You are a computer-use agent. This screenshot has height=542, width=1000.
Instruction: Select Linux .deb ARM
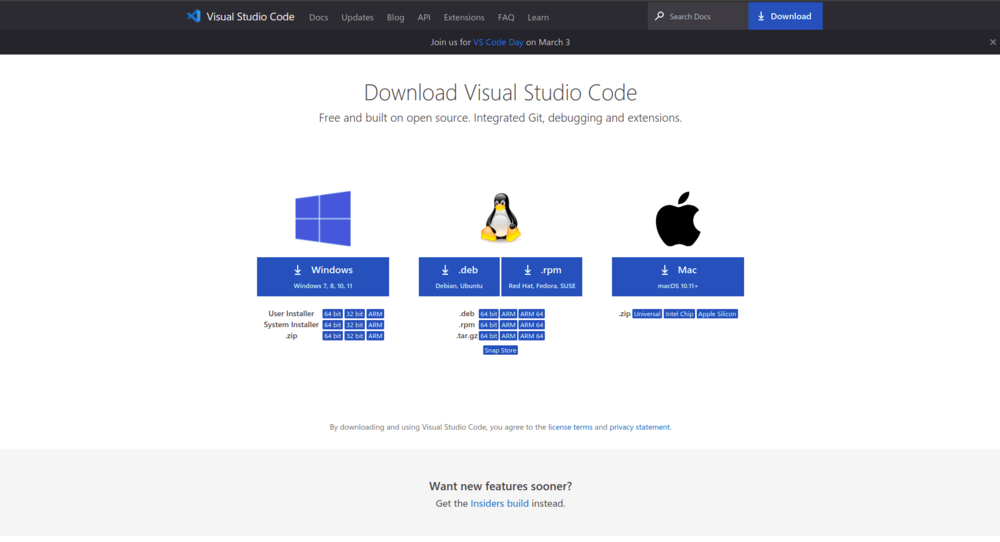[x=508, y=314]
